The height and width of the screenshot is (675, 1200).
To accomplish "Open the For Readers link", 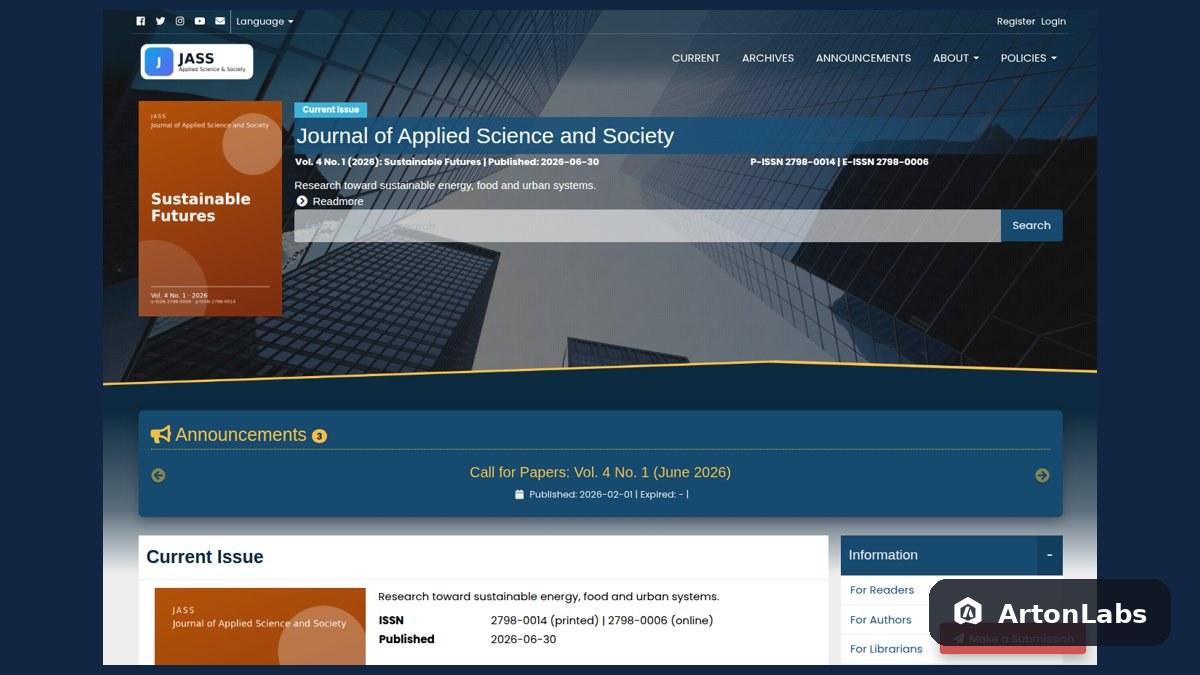I will tap(882, 590).
